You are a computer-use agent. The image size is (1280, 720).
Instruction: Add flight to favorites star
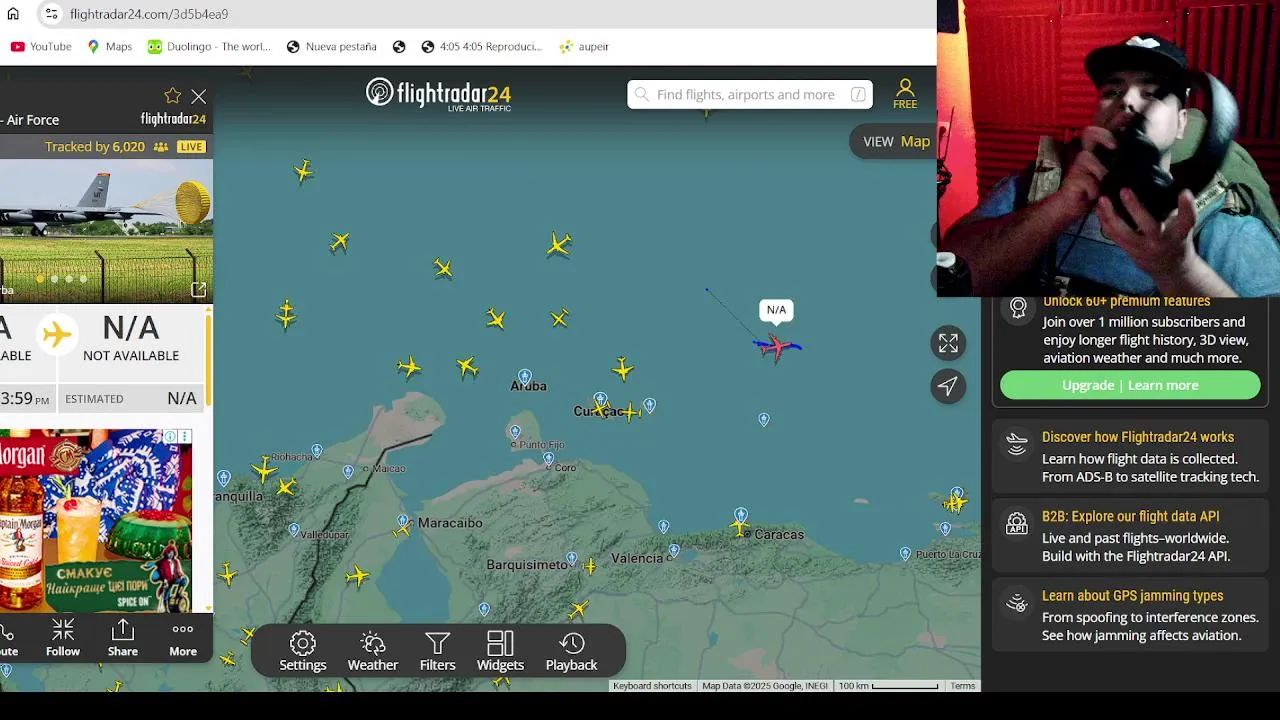coord(173,96)
